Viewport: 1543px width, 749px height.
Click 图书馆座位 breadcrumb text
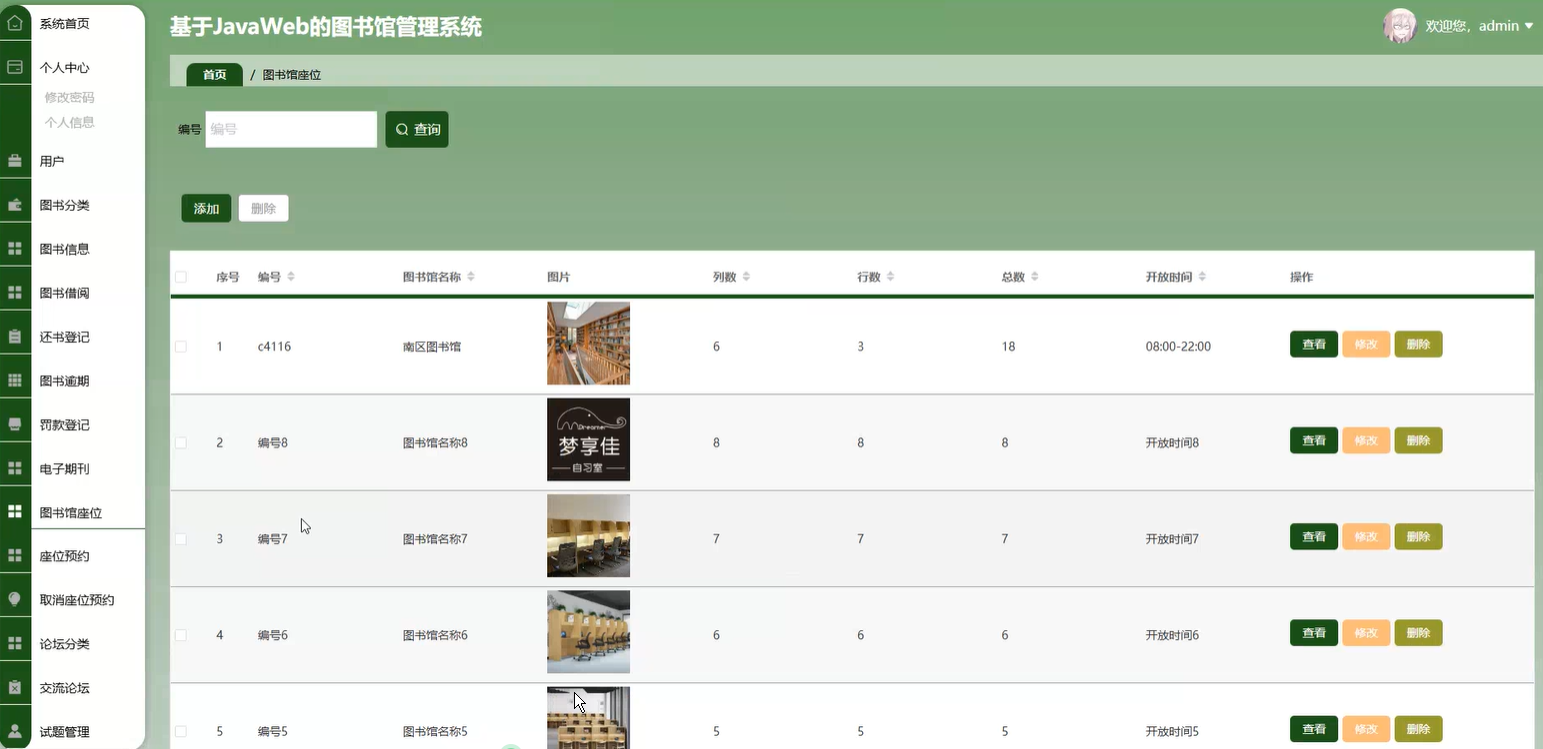(292, 75)
